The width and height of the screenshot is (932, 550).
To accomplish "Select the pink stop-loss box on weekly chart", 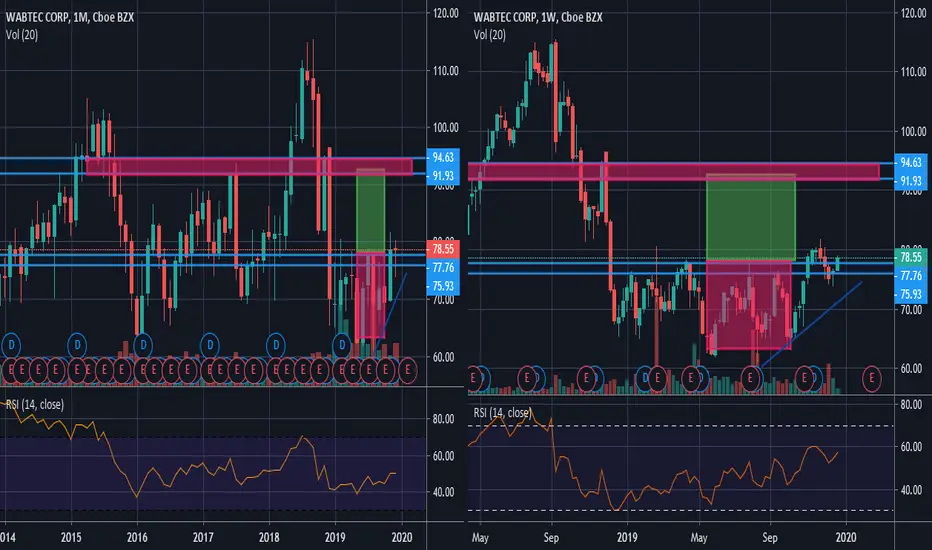I will [x=749, y=305].
